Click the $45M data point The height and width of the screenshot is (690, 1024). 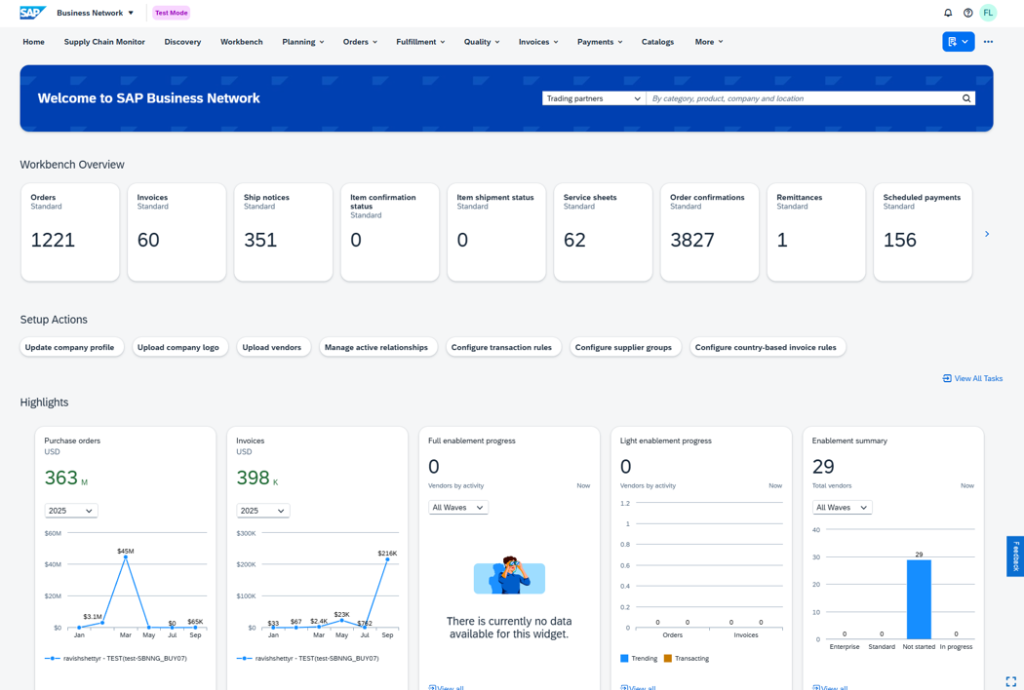pos(125,557)
